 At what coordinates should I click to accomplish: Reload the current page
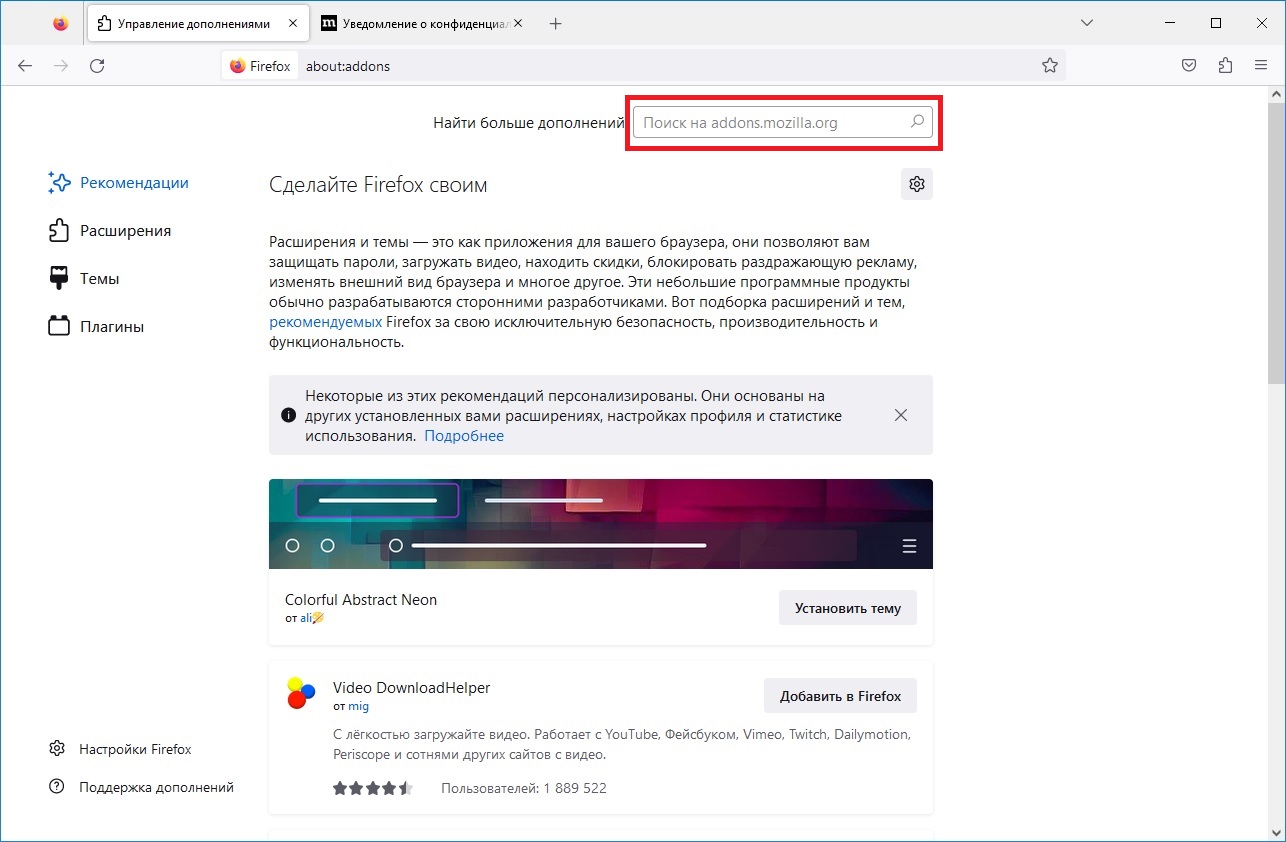click(97, 66)
